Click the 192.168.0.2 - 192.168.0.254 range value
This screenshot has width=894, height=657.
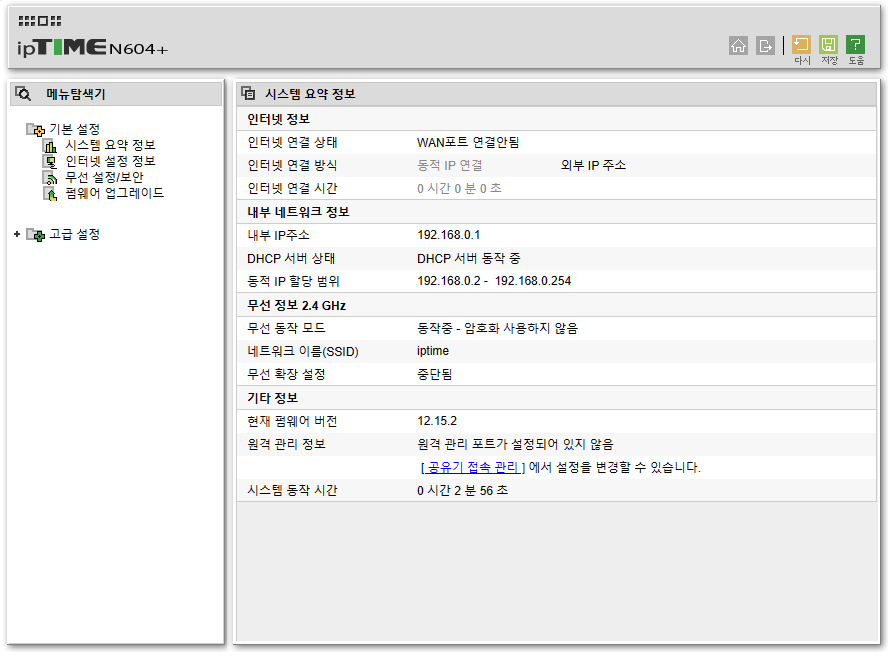[494, 281]
